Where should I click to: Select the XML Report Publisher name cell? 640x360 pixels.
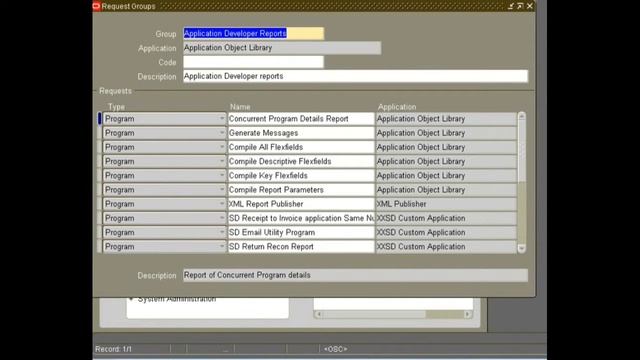point(301,204)
